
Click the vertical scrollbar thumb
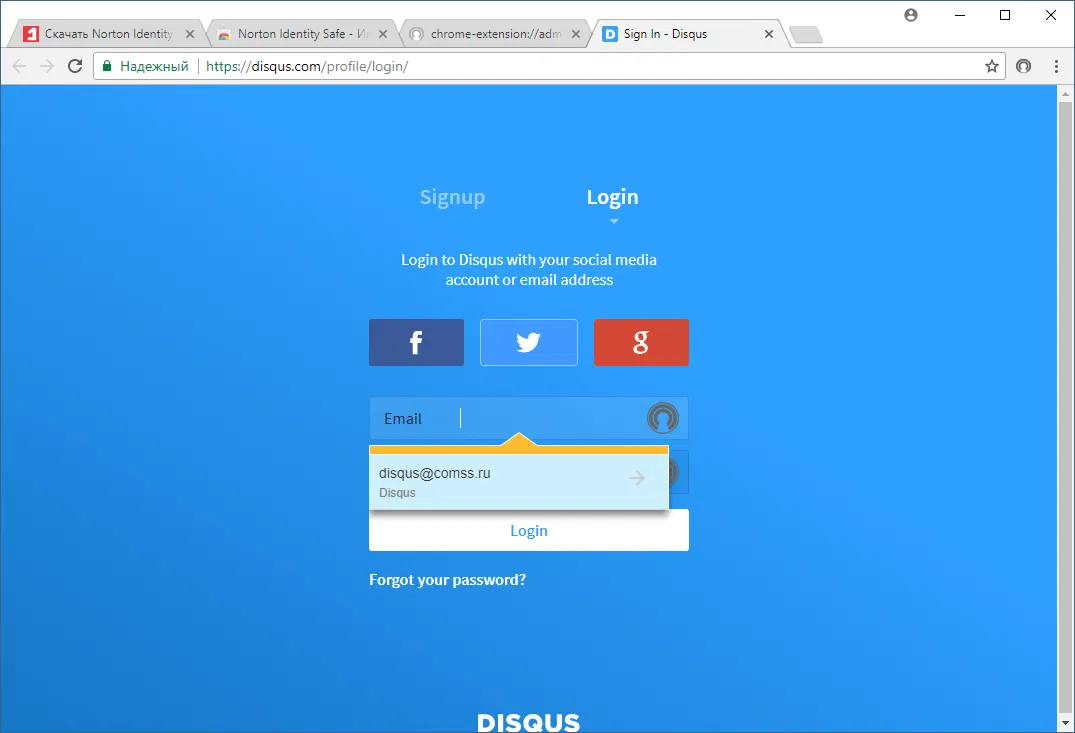pos(1065,405)
